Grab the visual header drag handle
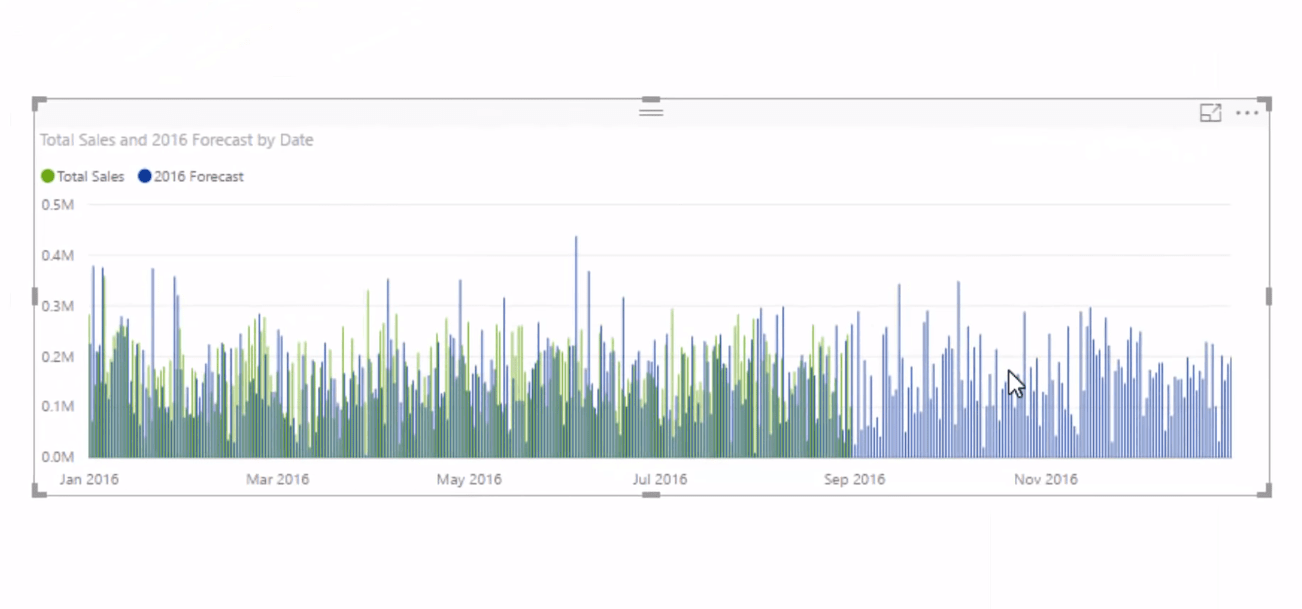1302x609 pixels. (x=651, y=111)
